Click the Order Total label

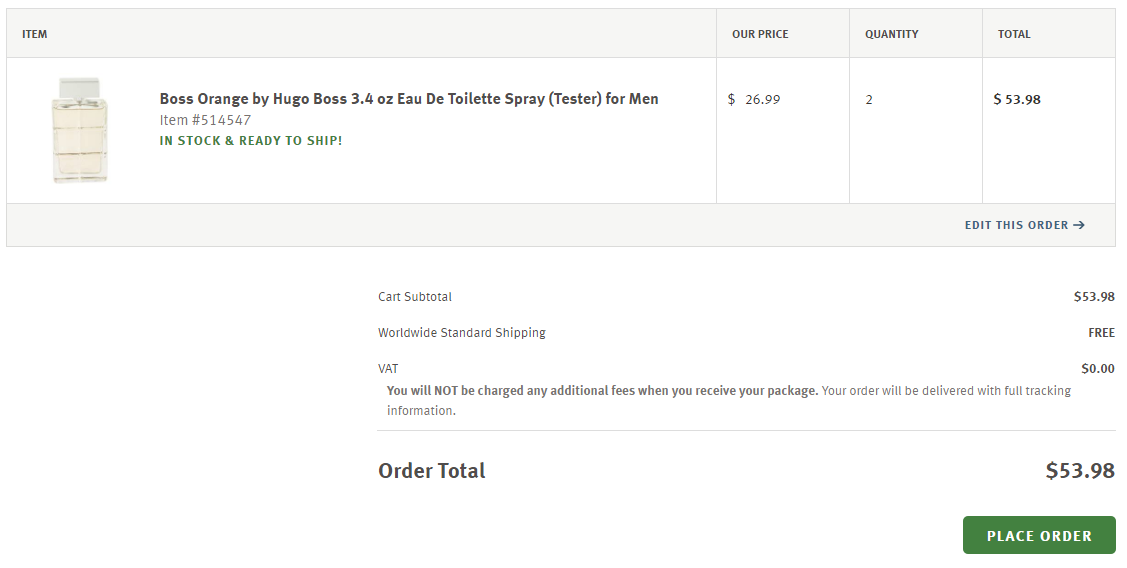[431, 471]
